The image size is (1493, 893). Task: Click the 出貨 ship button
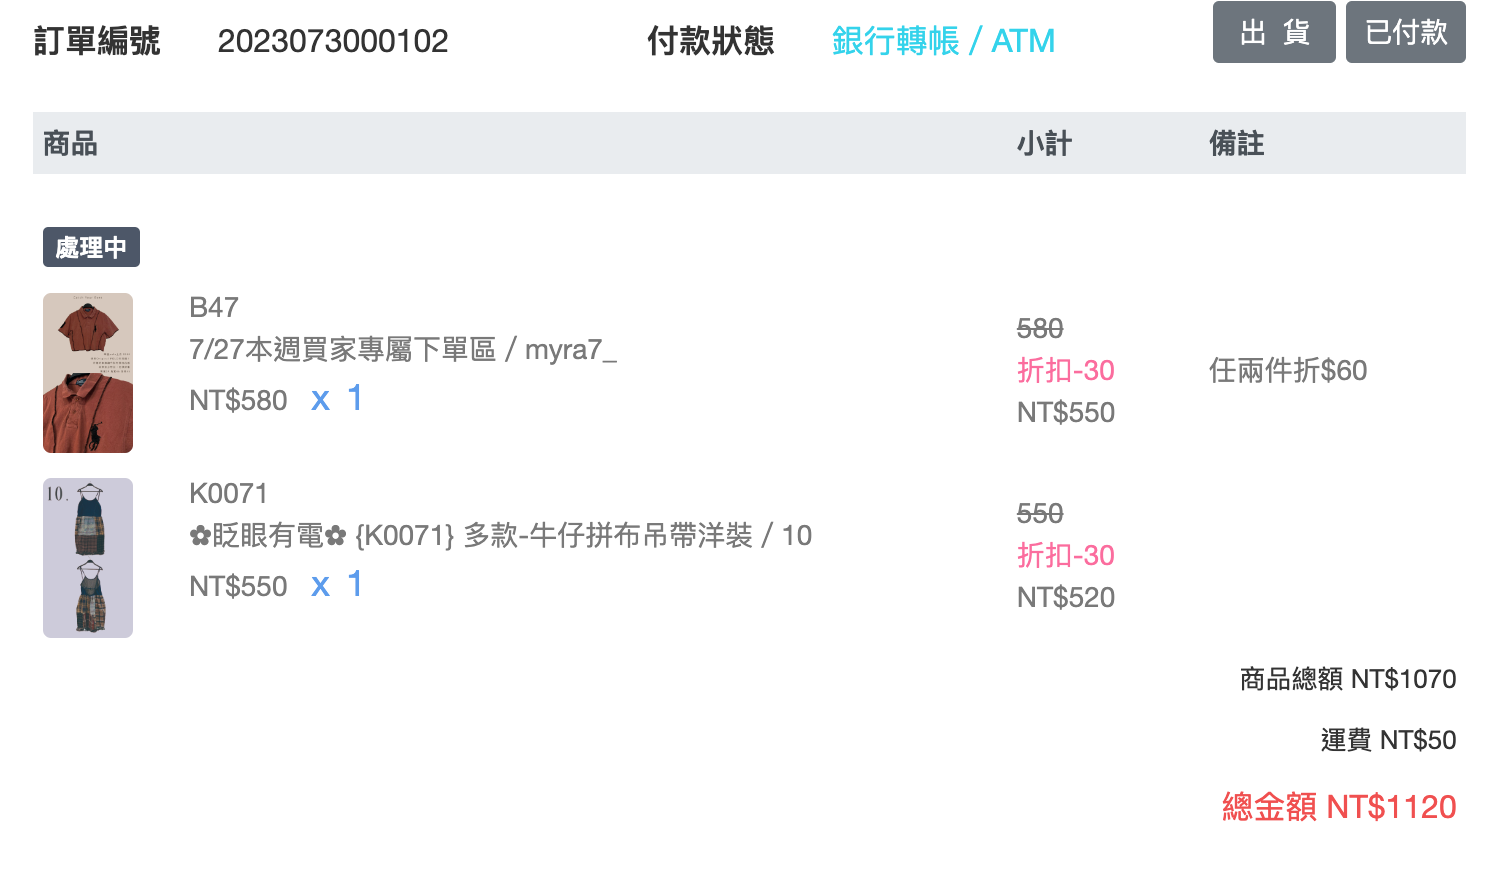[x=1273, y=33]
